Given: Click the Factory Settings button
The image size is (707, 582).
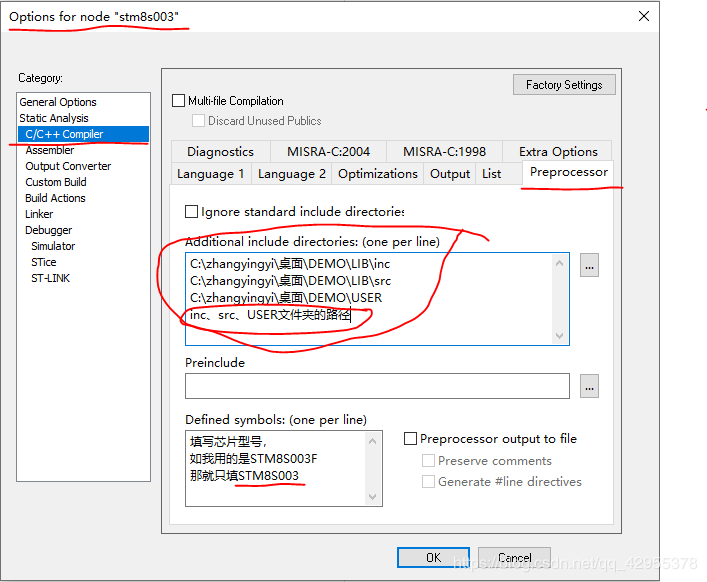Looking at the screenshot, I should (x=564, y=85).
